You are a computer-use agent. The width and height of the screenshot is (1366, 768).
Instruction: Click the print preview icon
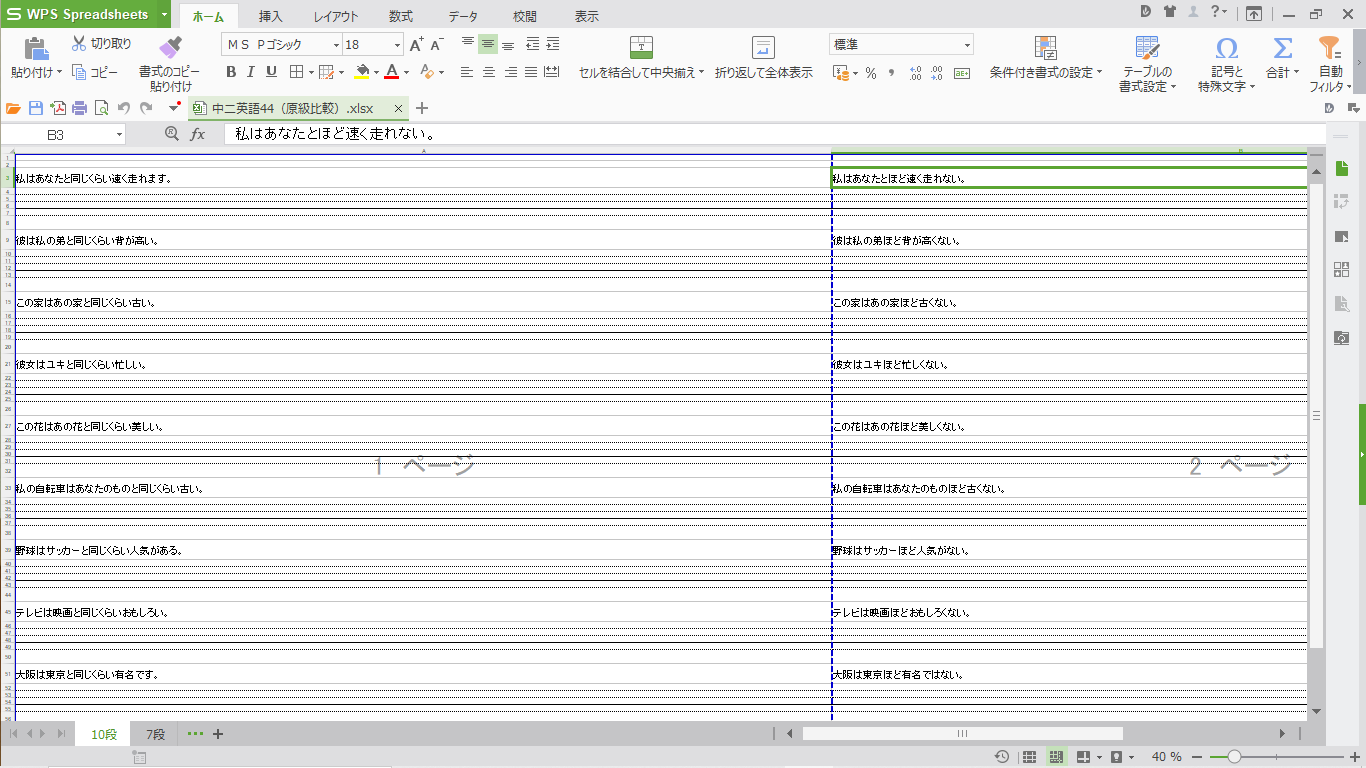coord(101,108)
